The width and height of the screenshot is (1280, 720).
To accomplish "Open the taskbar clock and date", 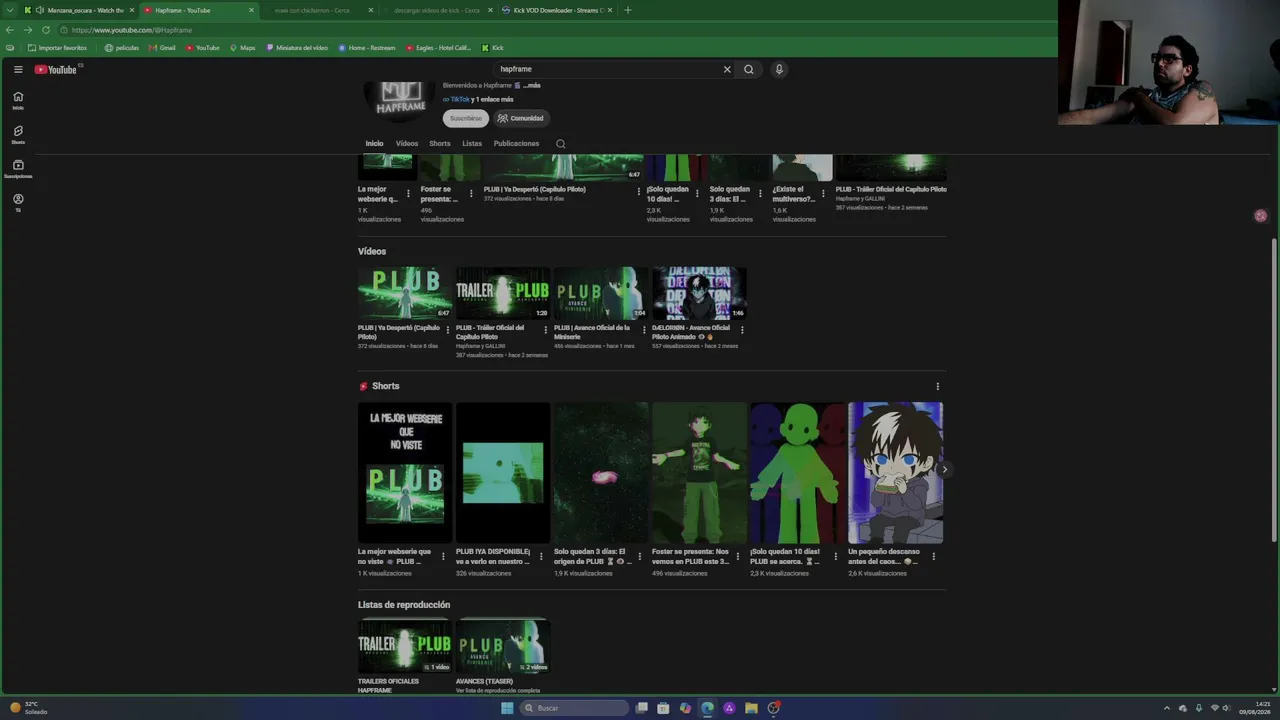I will click(1255, 708).
